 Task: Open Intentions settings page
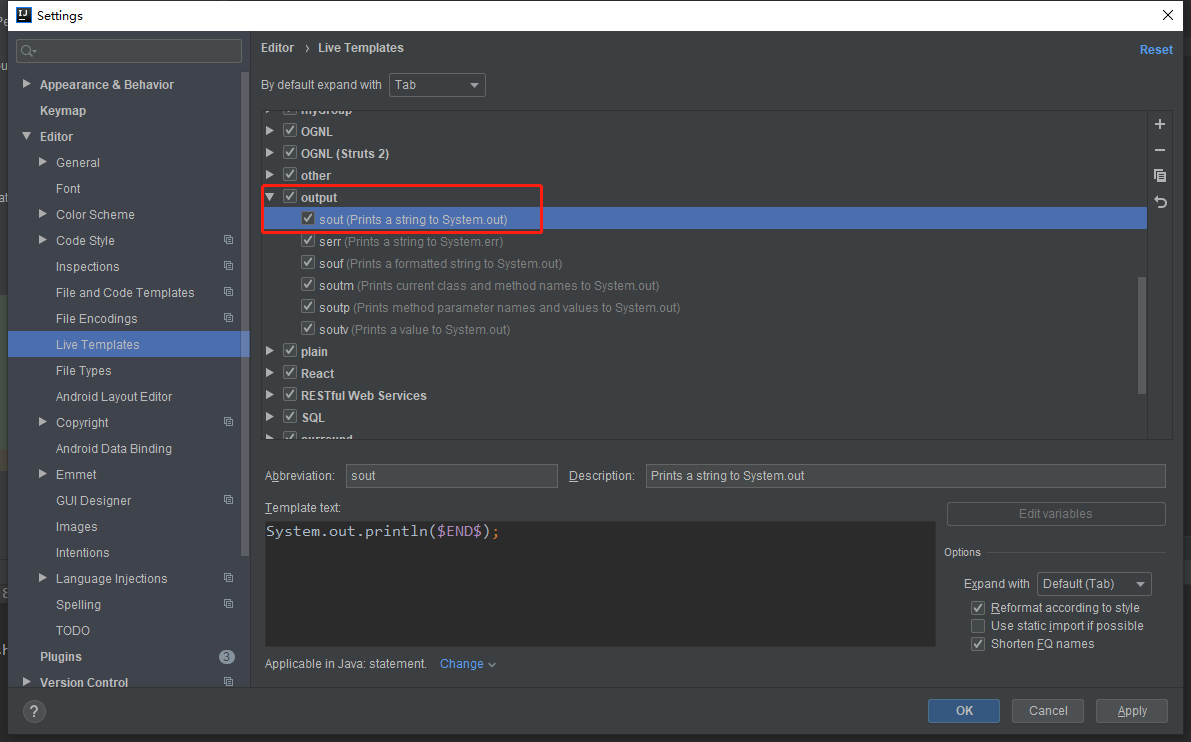click(x=82, y=553)
